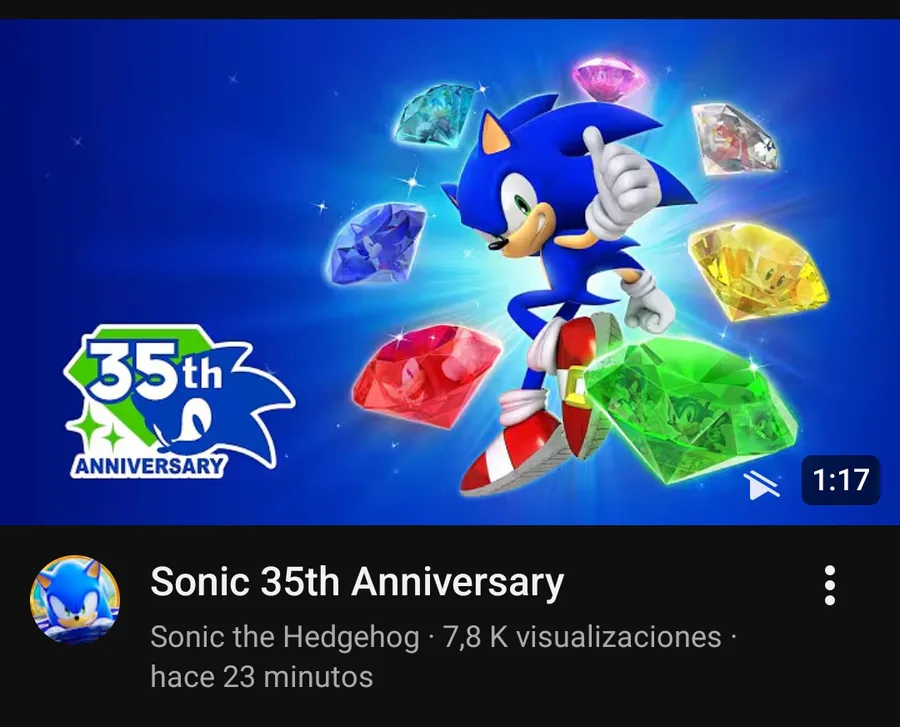Click the dark blue emerald
The width and height of the screenshot is (900, 727).
pyautogui.click(x=376, y=243)
